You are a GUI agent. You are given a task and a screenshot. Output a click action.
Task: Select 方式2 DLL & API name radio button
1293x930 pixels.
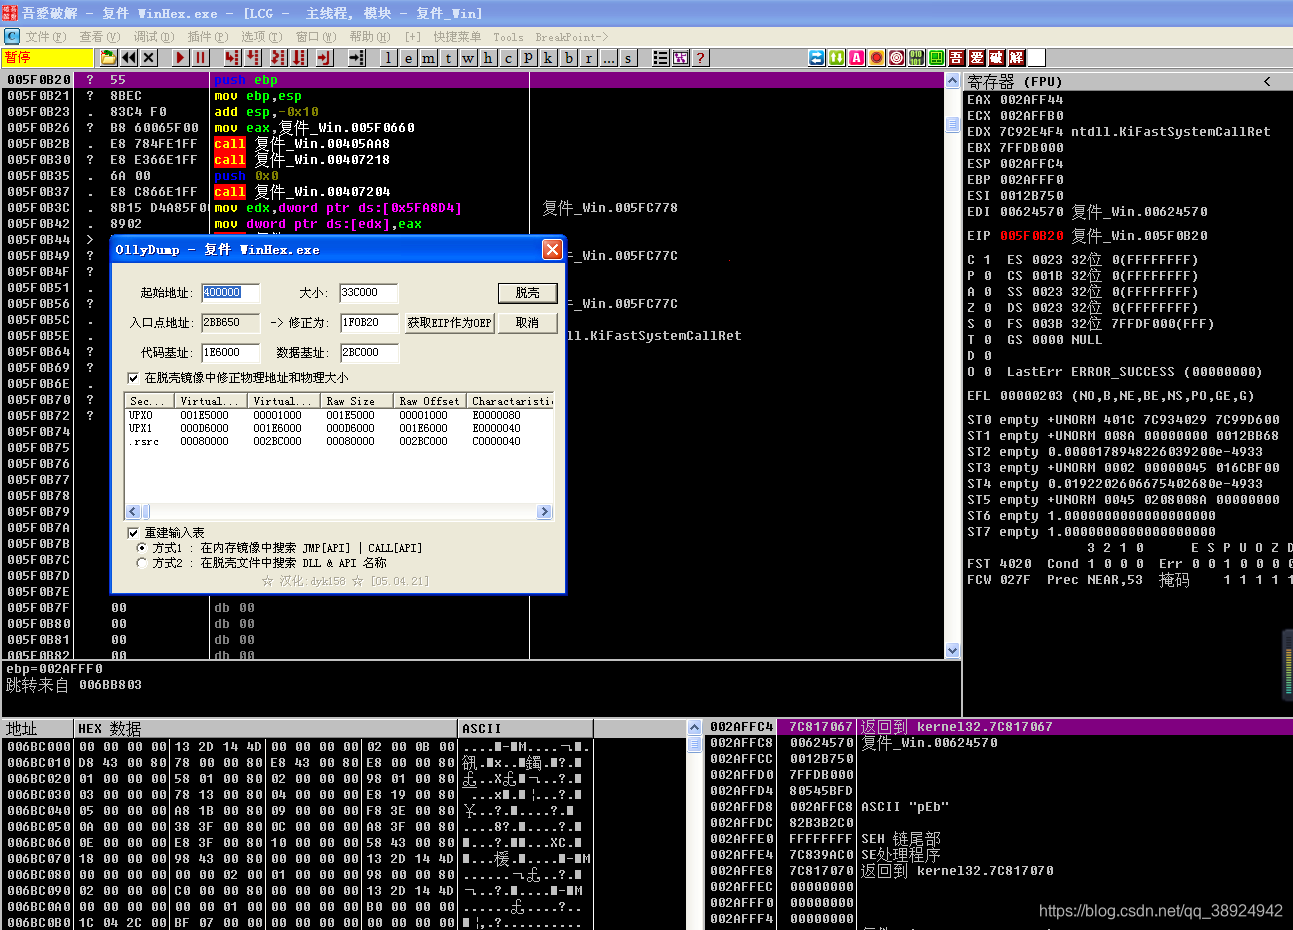pyautogui.click(x=142, y=563)
